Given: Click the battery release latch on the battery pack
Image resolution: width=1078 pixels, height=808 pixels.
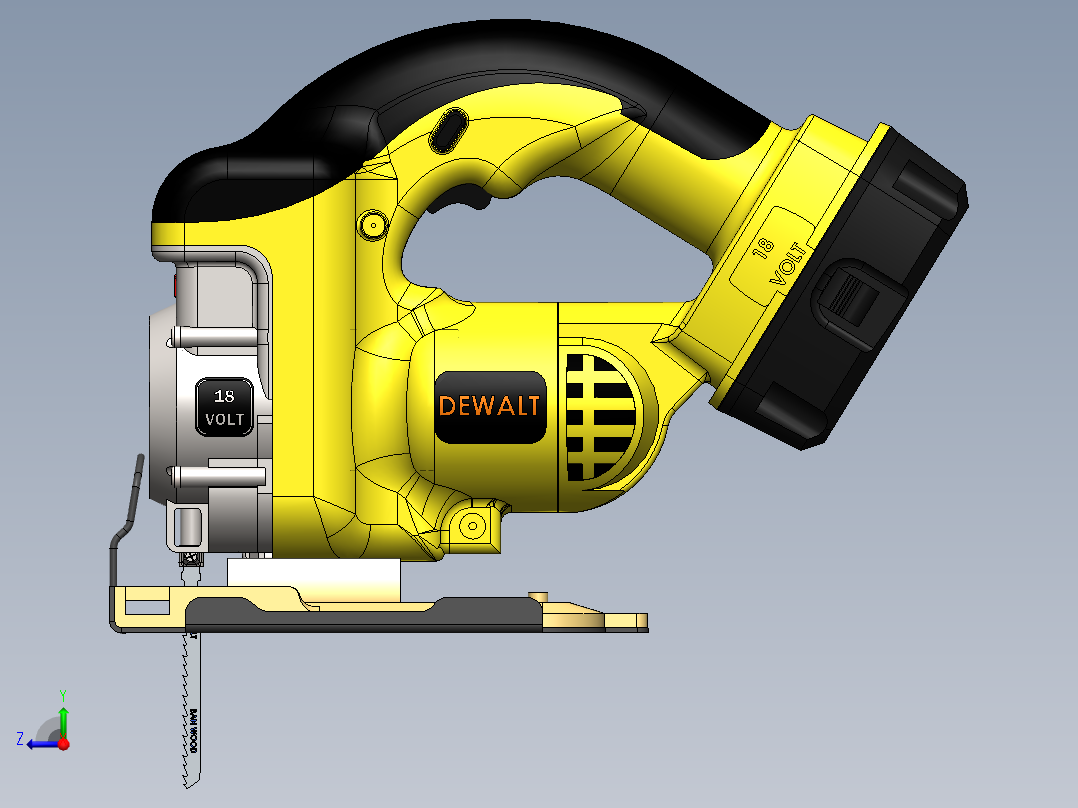Looking at the screenshot, I should (x=852, y=296).
